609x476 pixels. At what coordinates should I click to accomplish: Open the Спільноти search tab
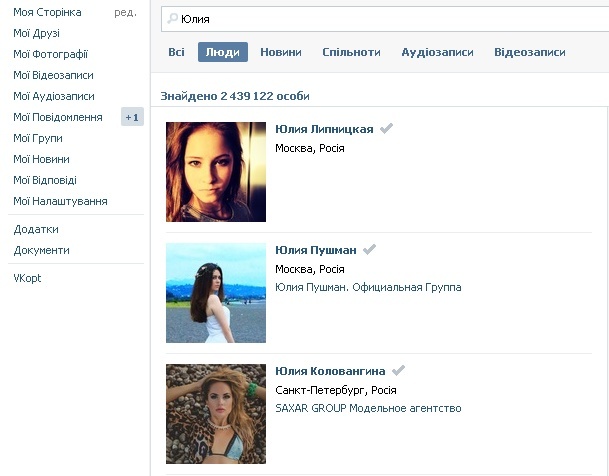(x=351, y=52)
